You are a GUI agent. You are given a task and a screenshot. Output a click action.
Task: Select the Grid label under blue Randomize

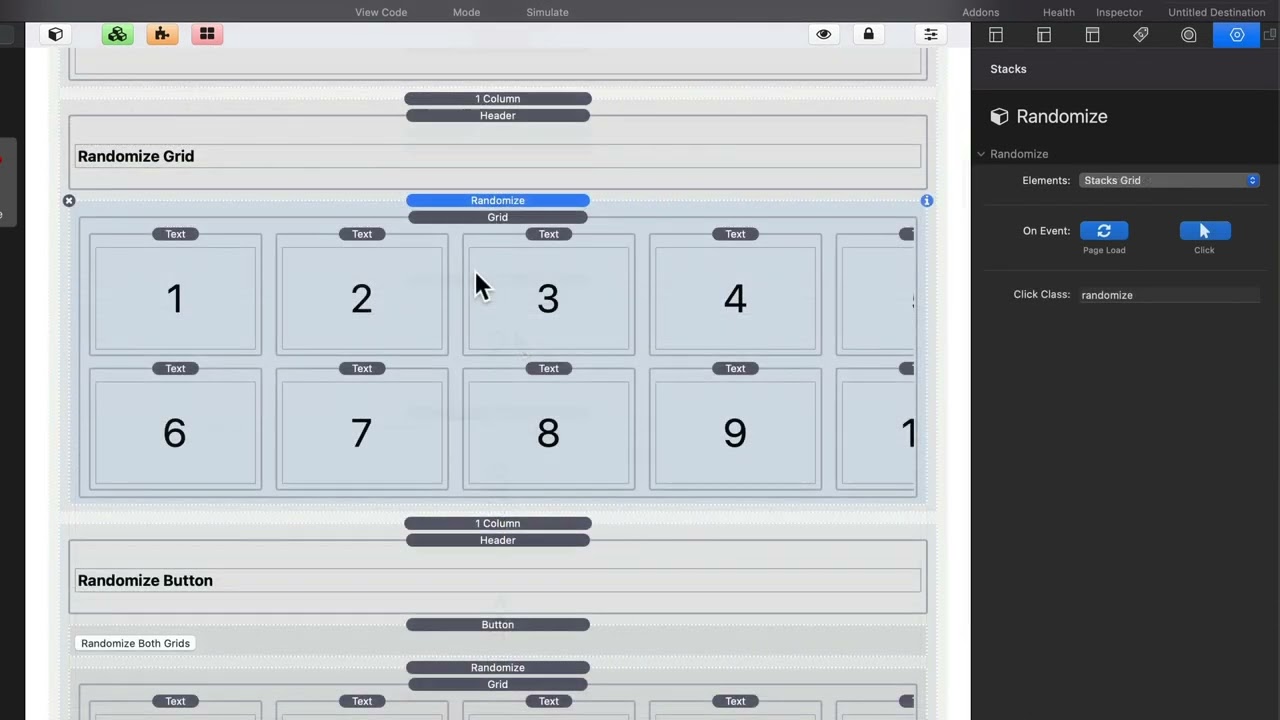coord(498,217)
